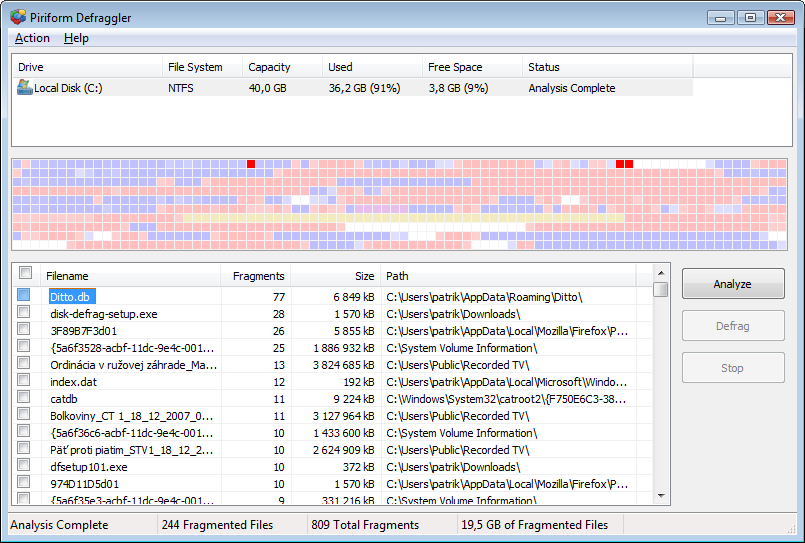The width and height of the screenshot is (805, 543).
Task: Select the catdb filename
Action: tap(64, 399)
